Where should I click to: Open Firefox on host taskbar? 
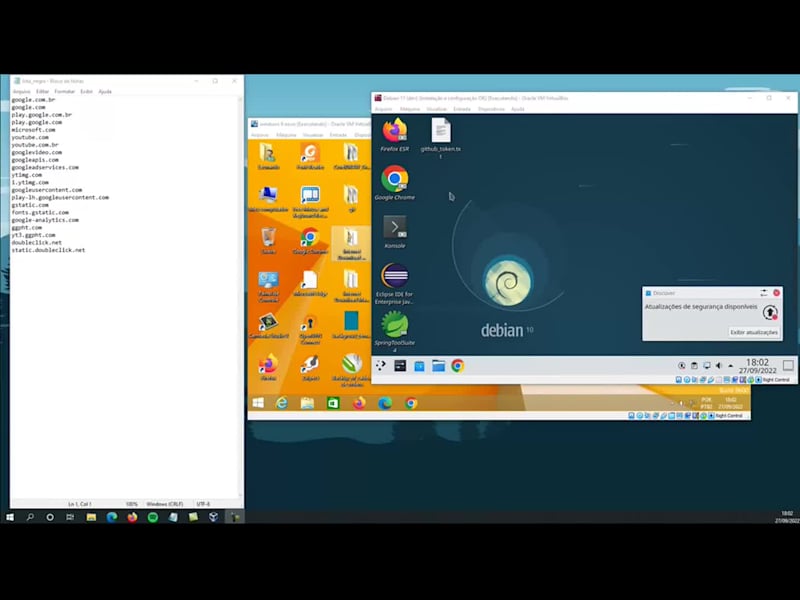tap(132, 517)
